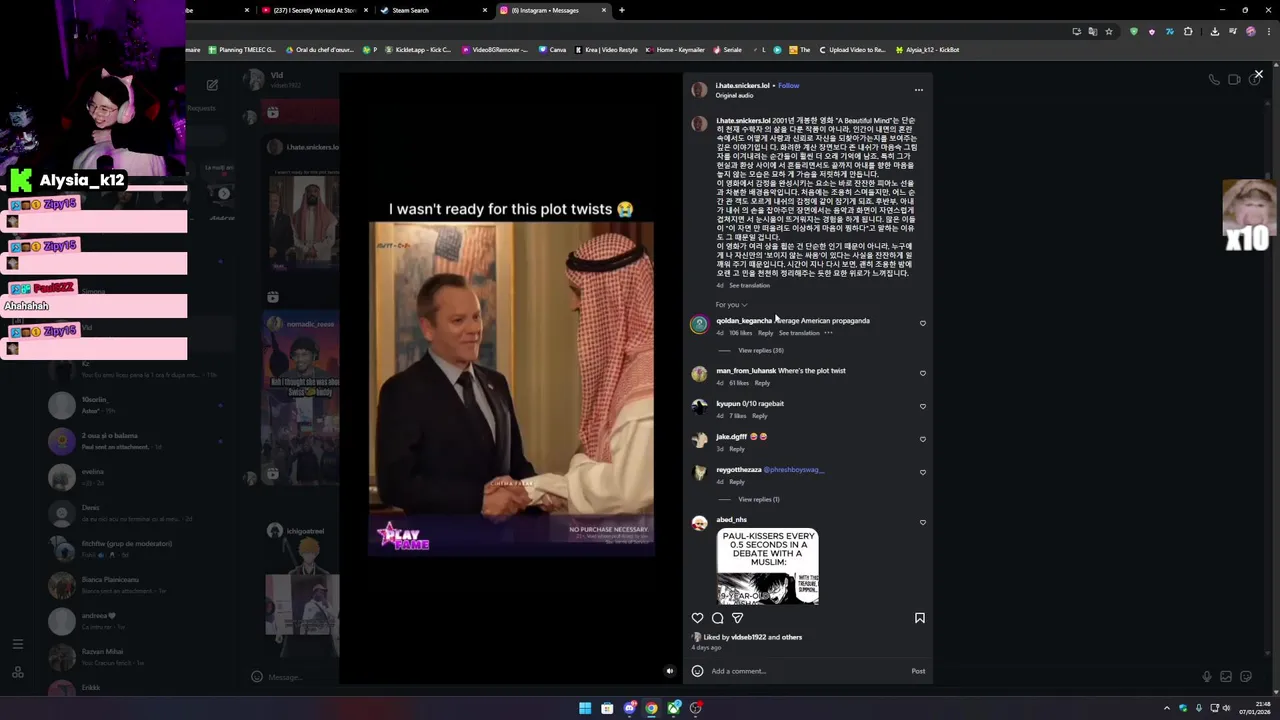Click the Post comment button

(918, 671)
